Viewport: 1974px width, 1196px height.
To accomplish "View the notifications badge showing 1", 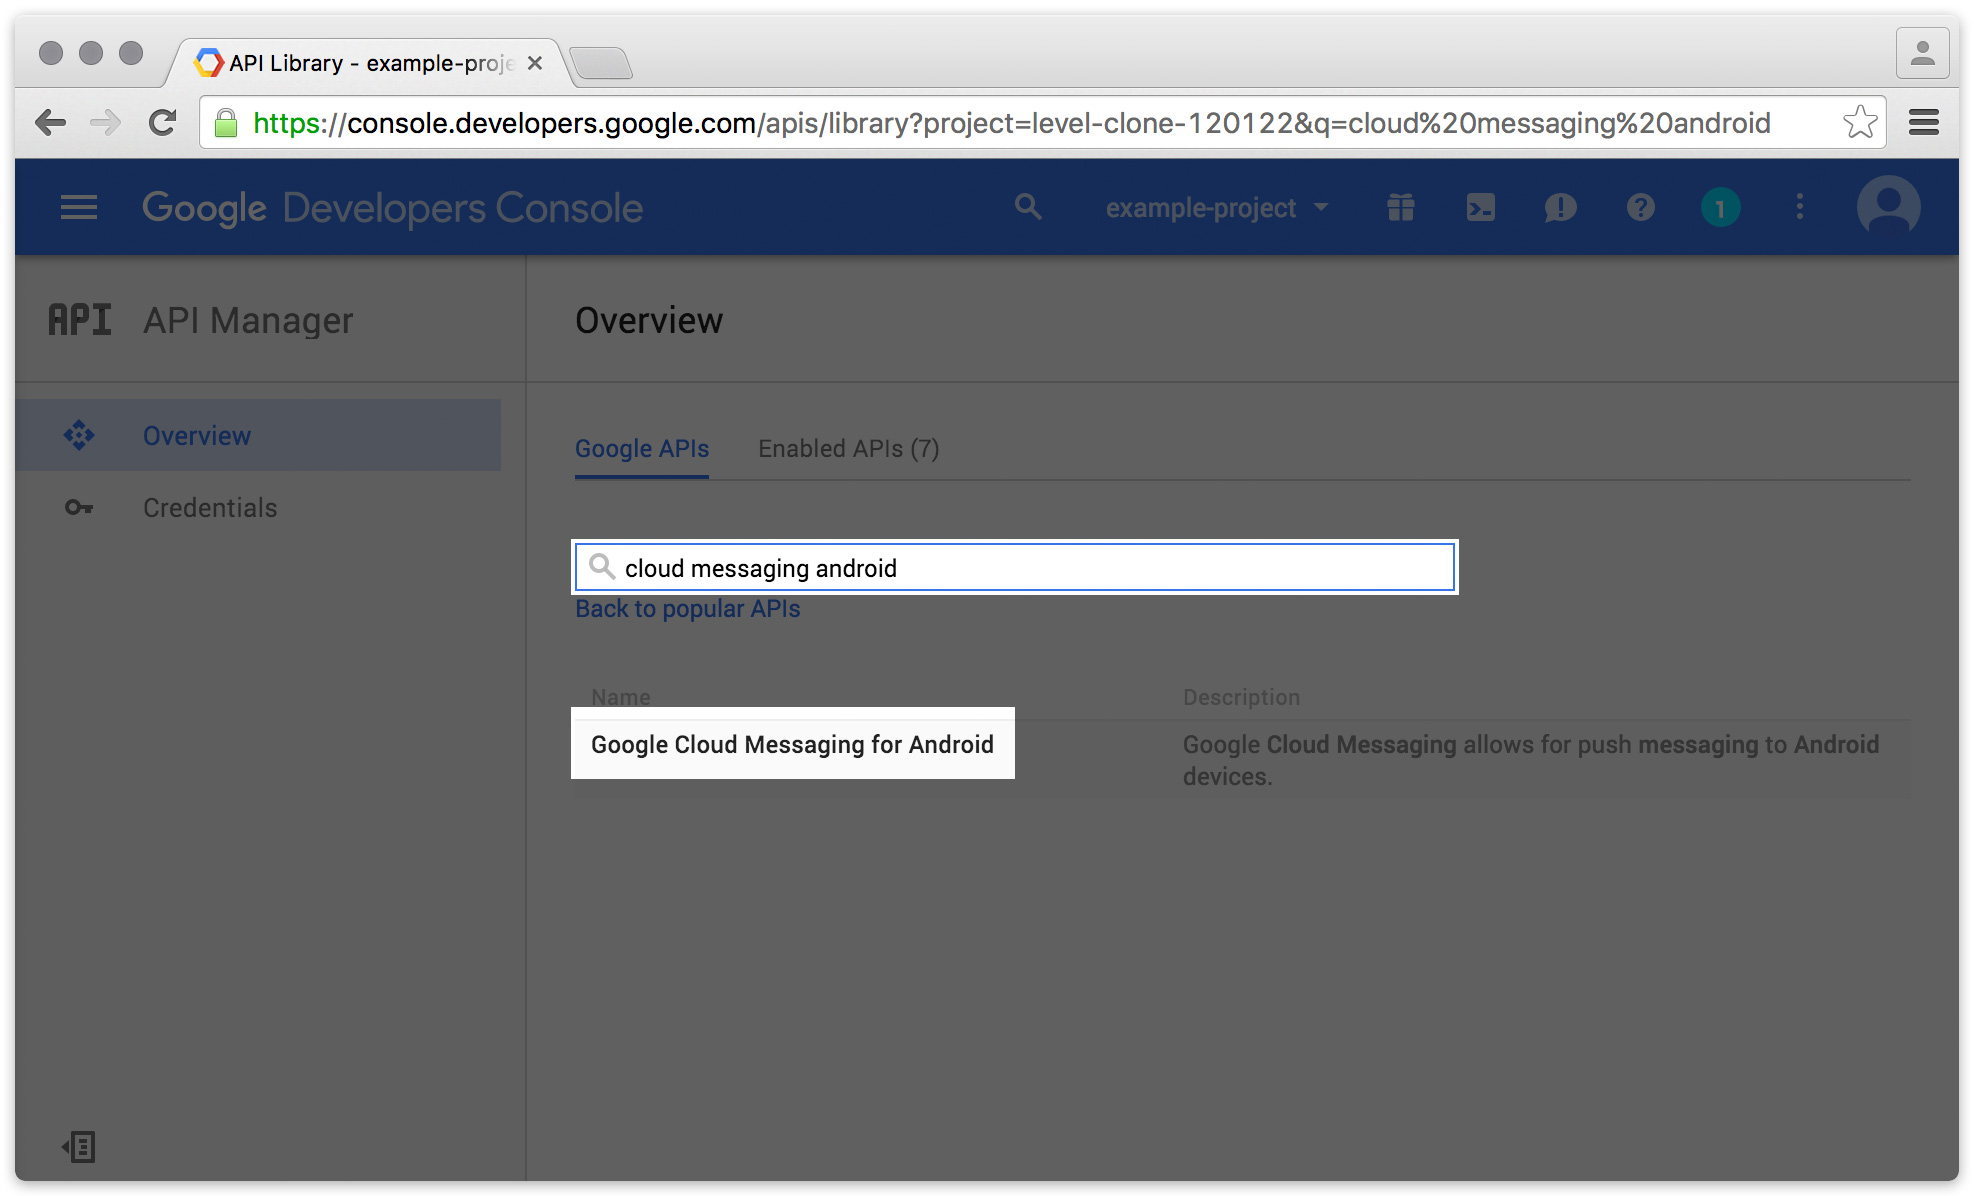I will [x=1720, y=207].
